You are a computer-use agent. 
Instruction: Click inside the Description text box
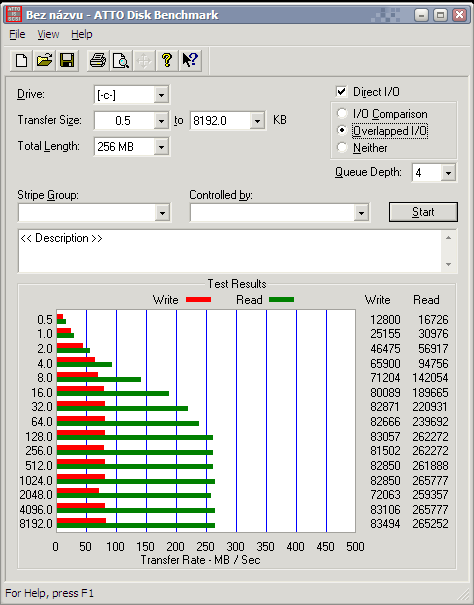229,251
